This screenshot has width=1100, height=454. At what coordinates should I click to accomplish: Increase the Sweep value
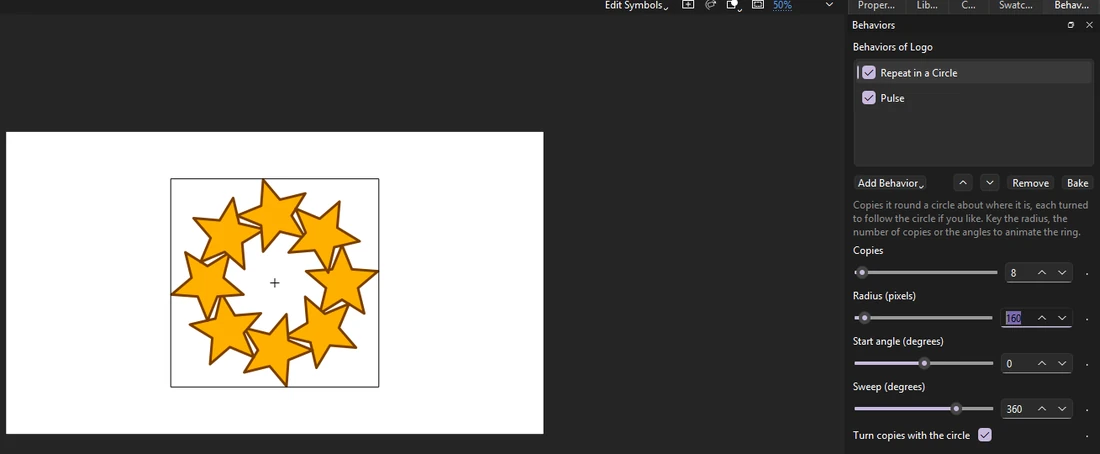pos(1042,408)
